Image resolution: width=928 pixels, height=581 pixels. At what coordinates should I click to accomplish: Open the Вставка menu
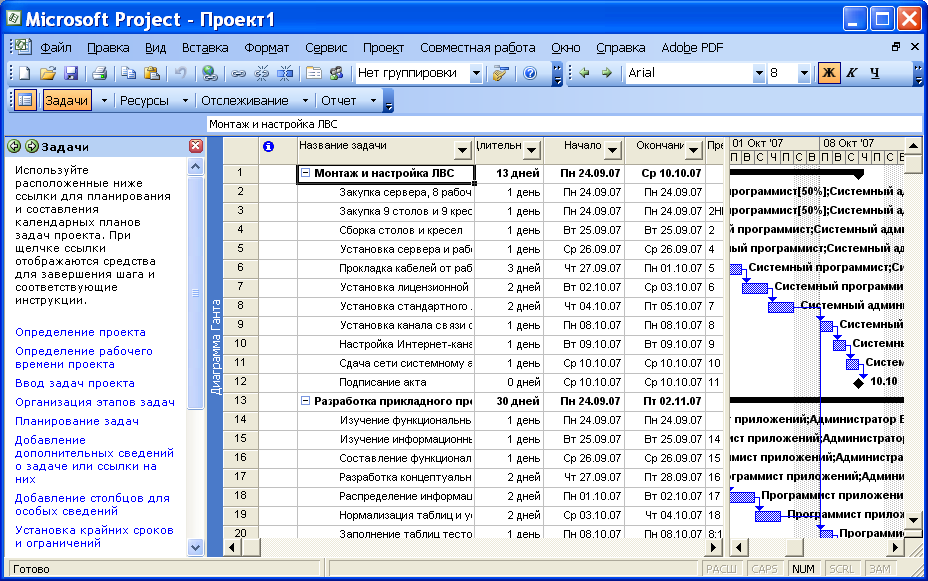(x=205, y=48)
